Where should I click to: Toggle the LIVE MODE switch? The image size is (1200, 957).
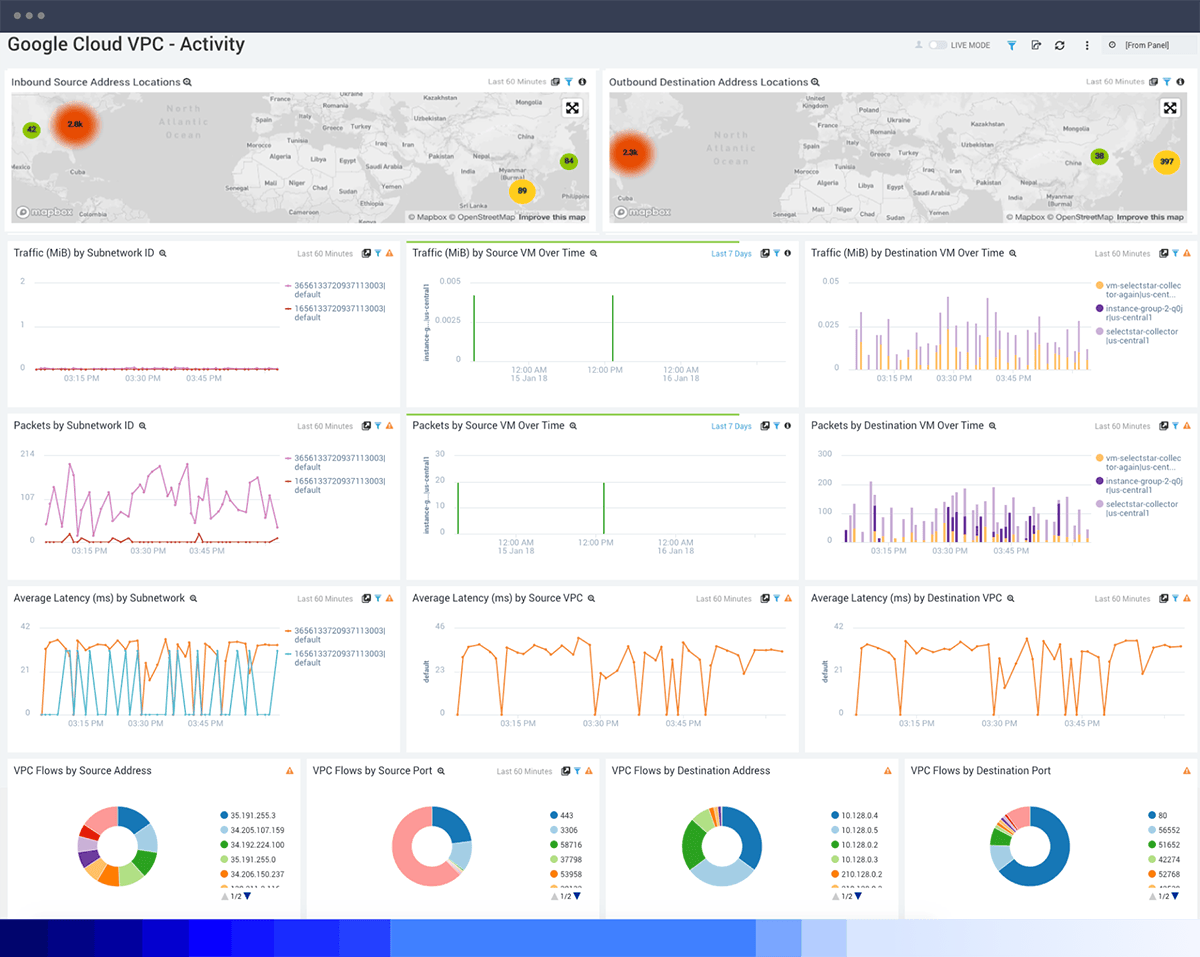[938, 45]
